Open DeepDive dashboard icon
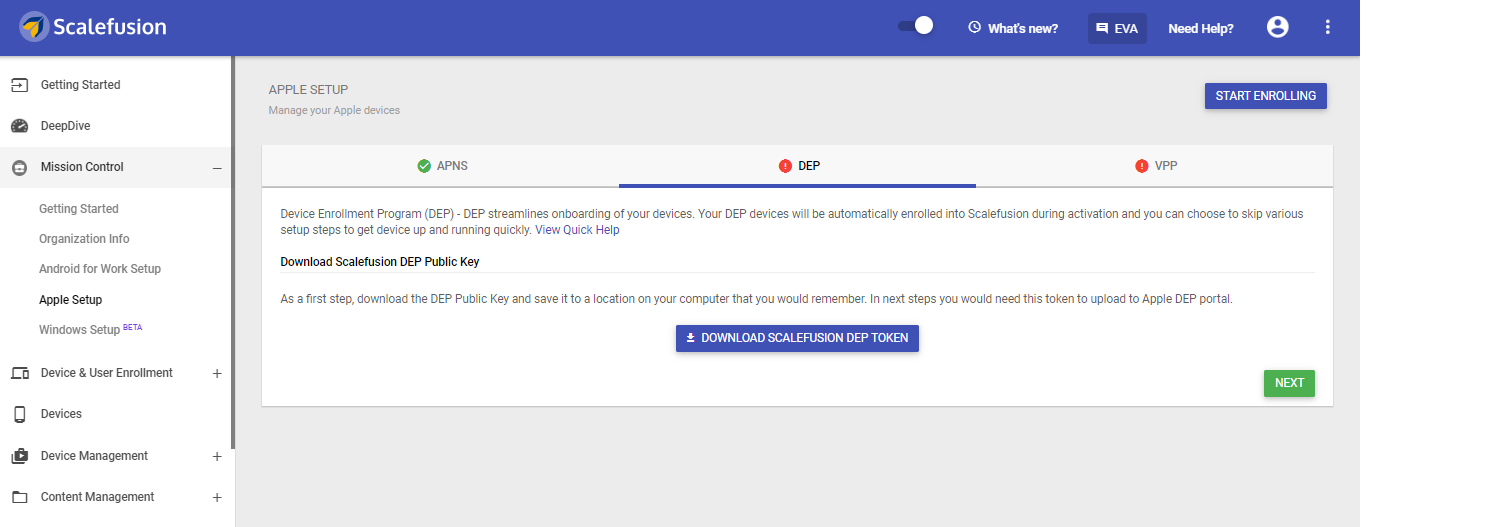Image resolution: width=1497 pixels, height=527 pixels. point(19,126)
